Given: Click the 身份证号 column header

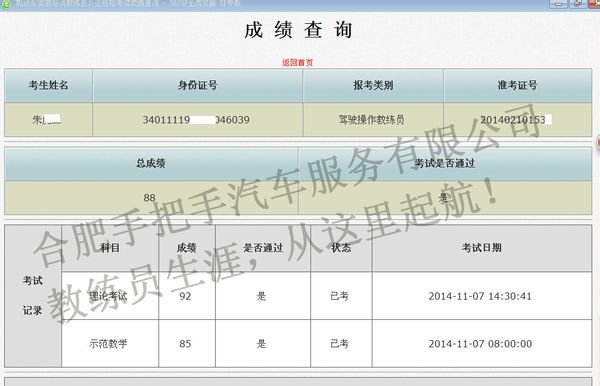Looking at the screenshot, I should click(197, 85).
